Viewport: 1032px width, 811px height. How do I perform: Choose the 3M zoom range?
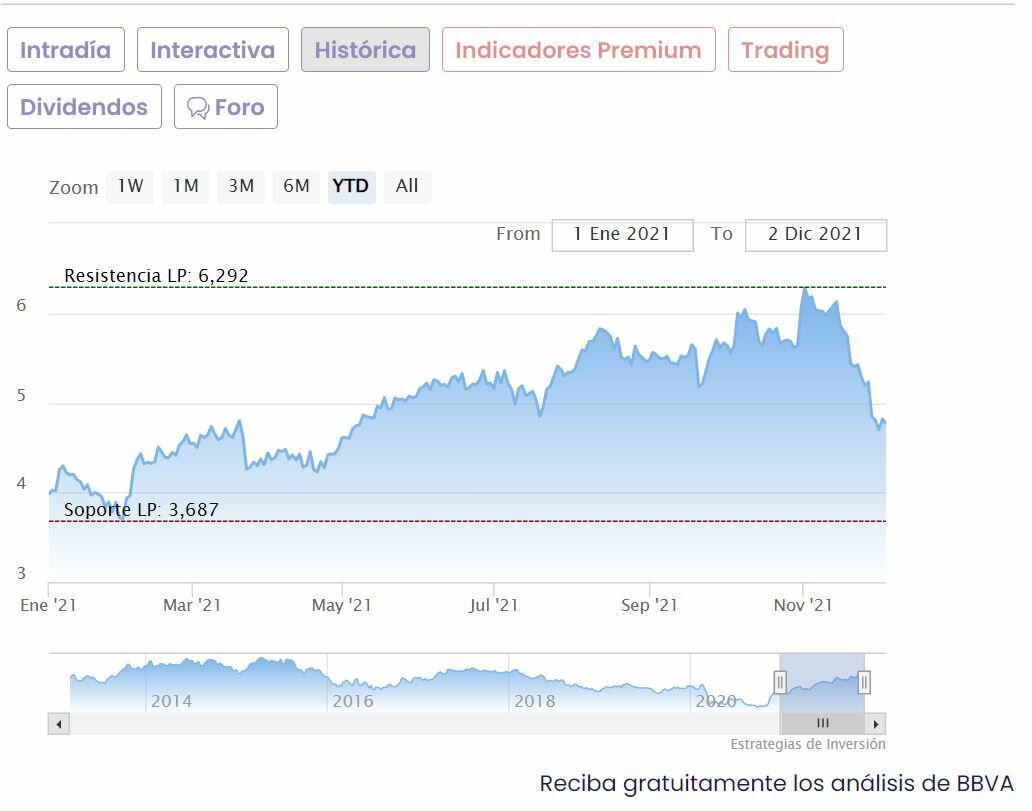click(241, 186)
